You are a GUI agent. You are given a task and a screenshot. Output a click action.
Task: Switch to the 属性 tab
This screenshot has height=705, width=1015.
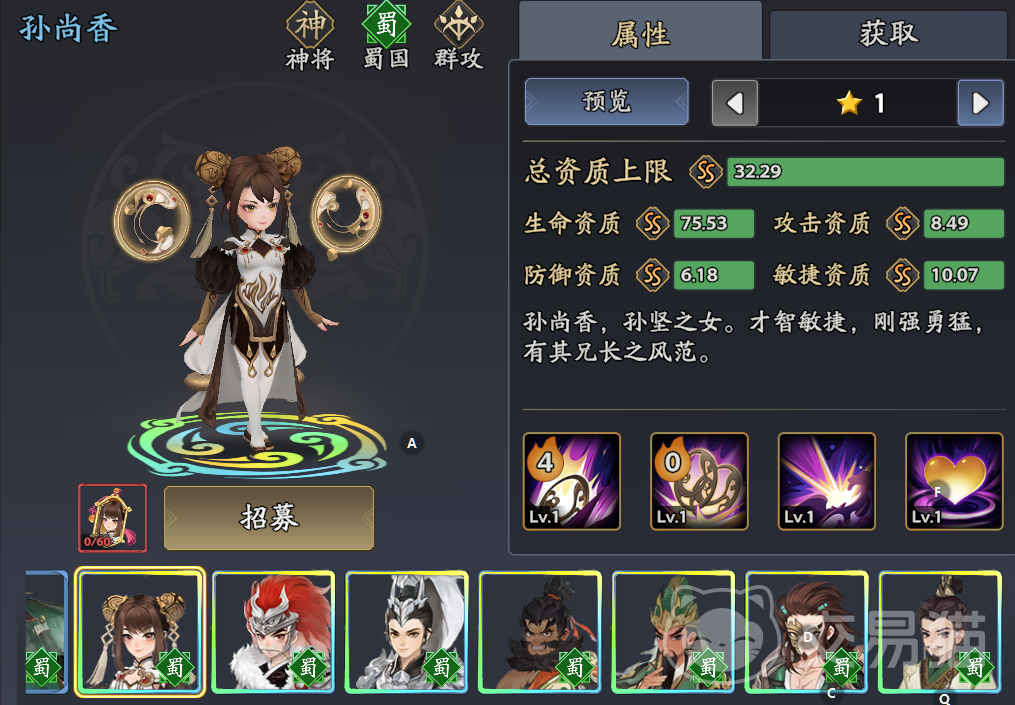(640, 32)
